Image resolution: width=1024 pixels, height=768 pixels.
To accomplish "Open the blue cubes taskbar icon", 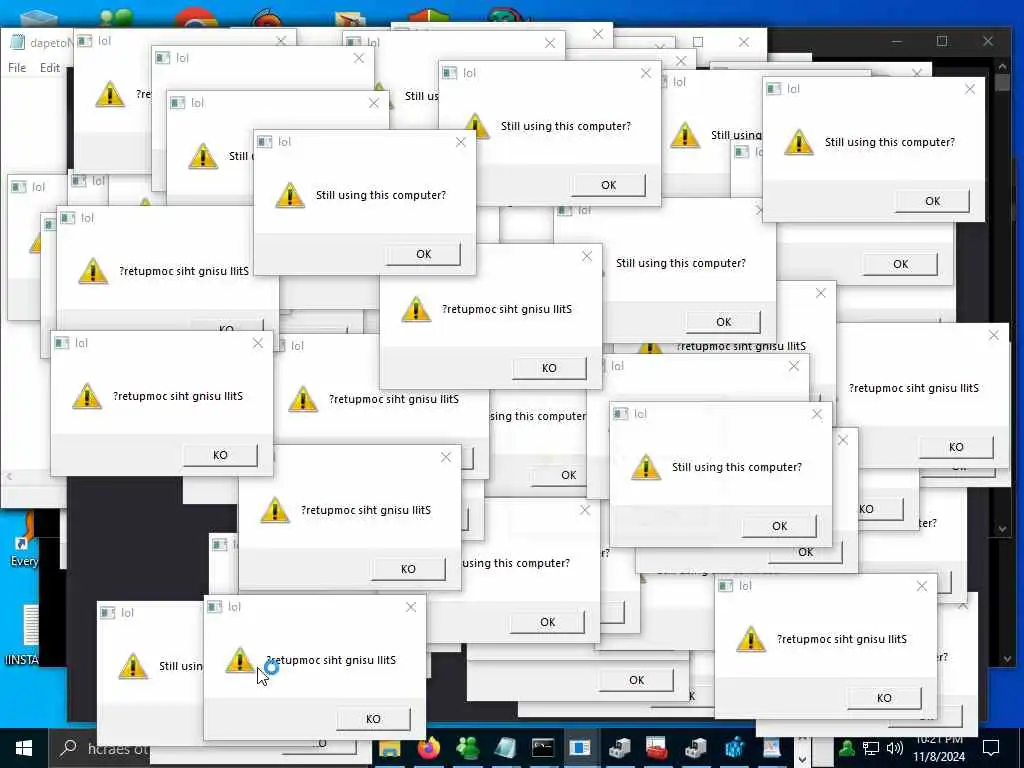I will (734, 748).
